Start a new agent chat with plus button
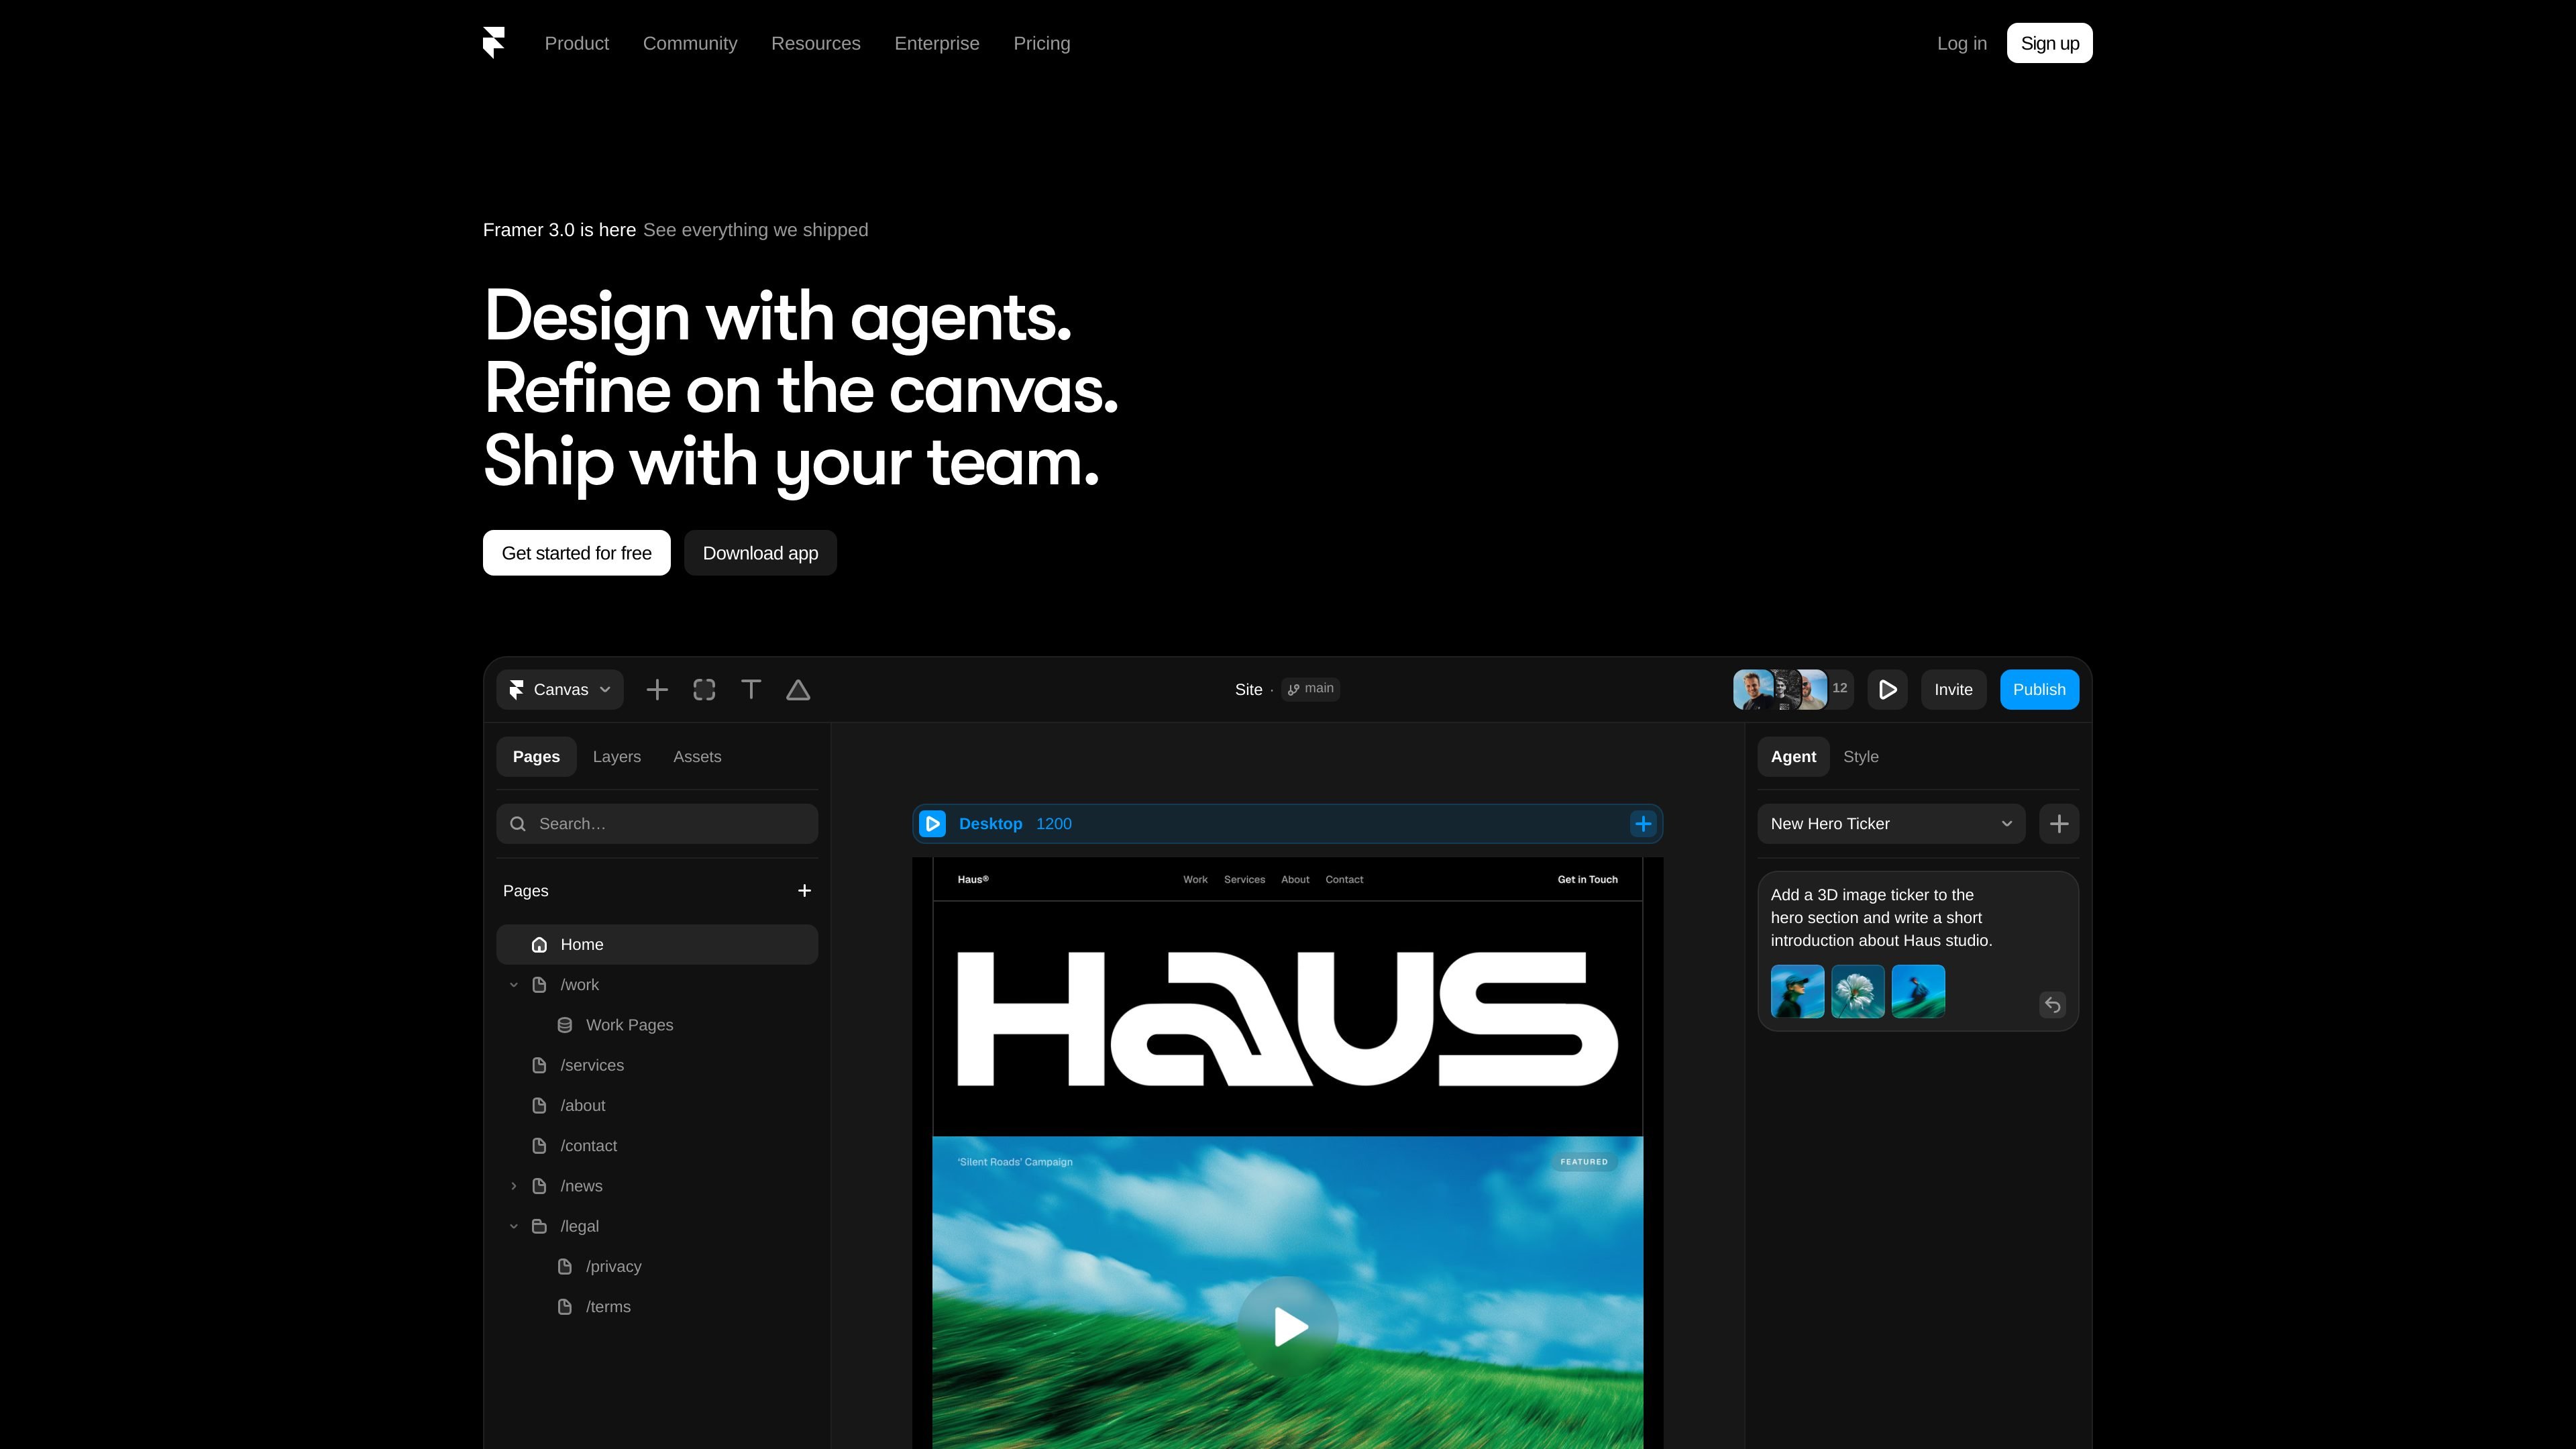2576x1449 pixels. click(2059, 824)
